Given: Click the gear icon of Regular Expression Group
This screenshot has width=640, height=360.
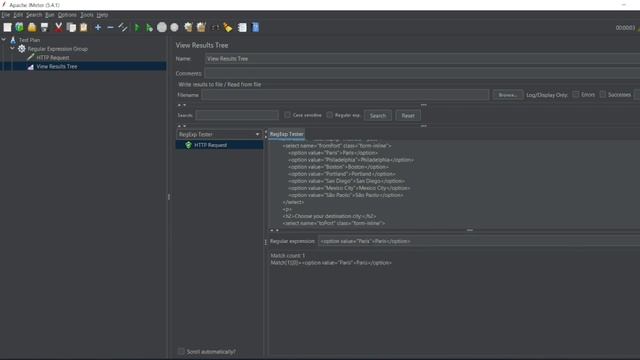Looking at the screenshot, I should [x=22, y=49].
